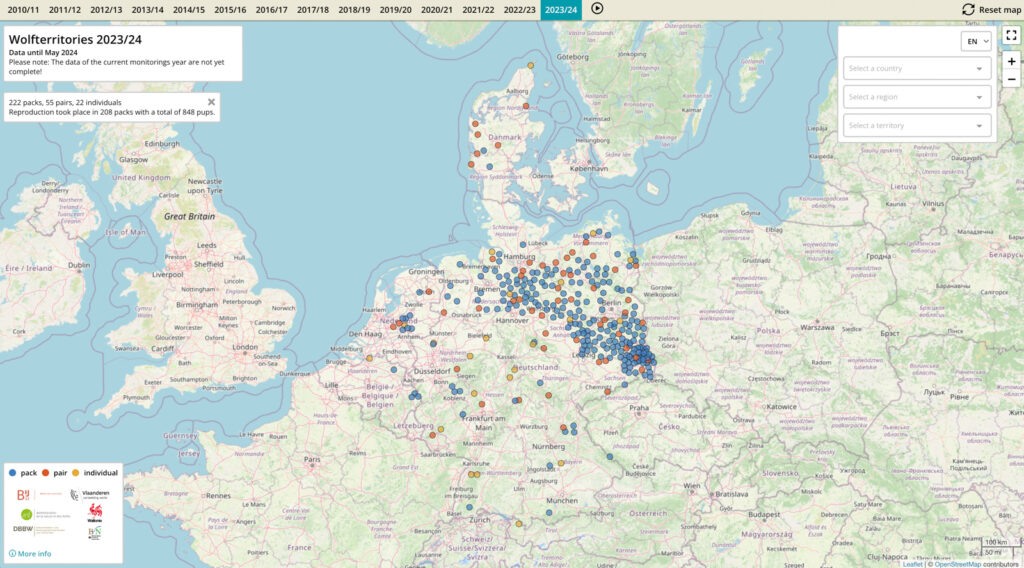Zoom in with the plus button

click(x=1011, y=61)
